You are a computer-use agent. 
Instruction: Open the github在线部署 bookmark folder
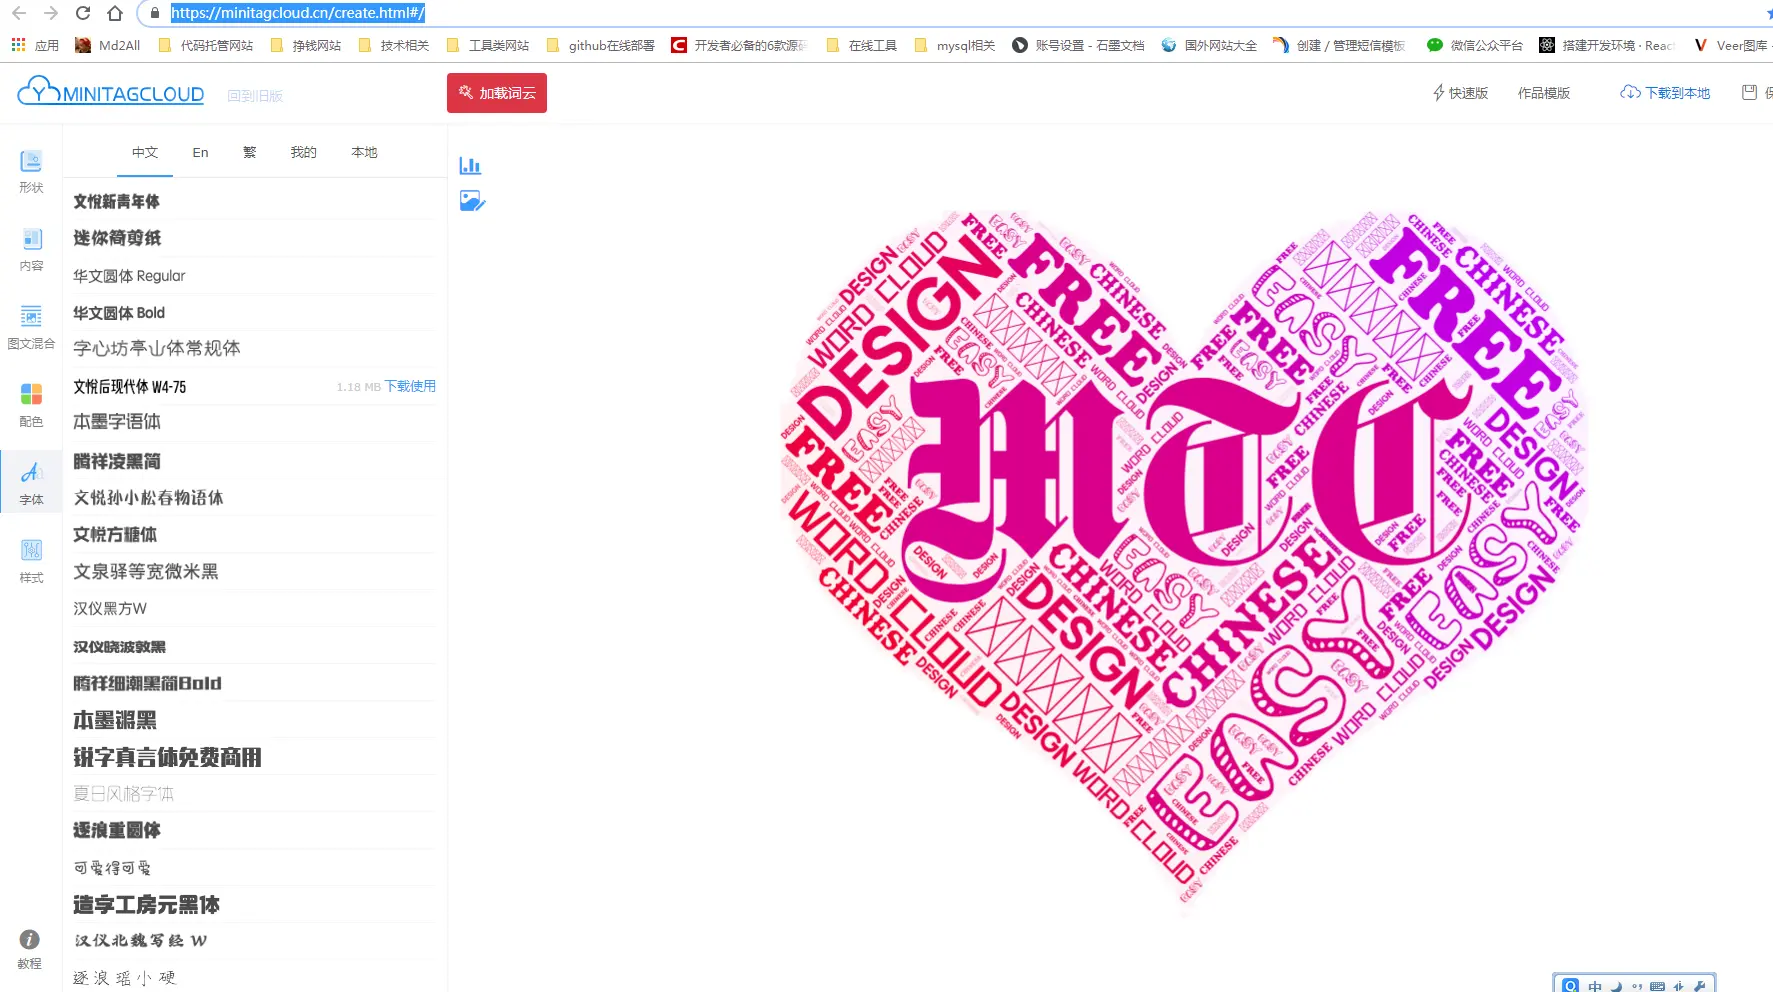click(601, 45)
